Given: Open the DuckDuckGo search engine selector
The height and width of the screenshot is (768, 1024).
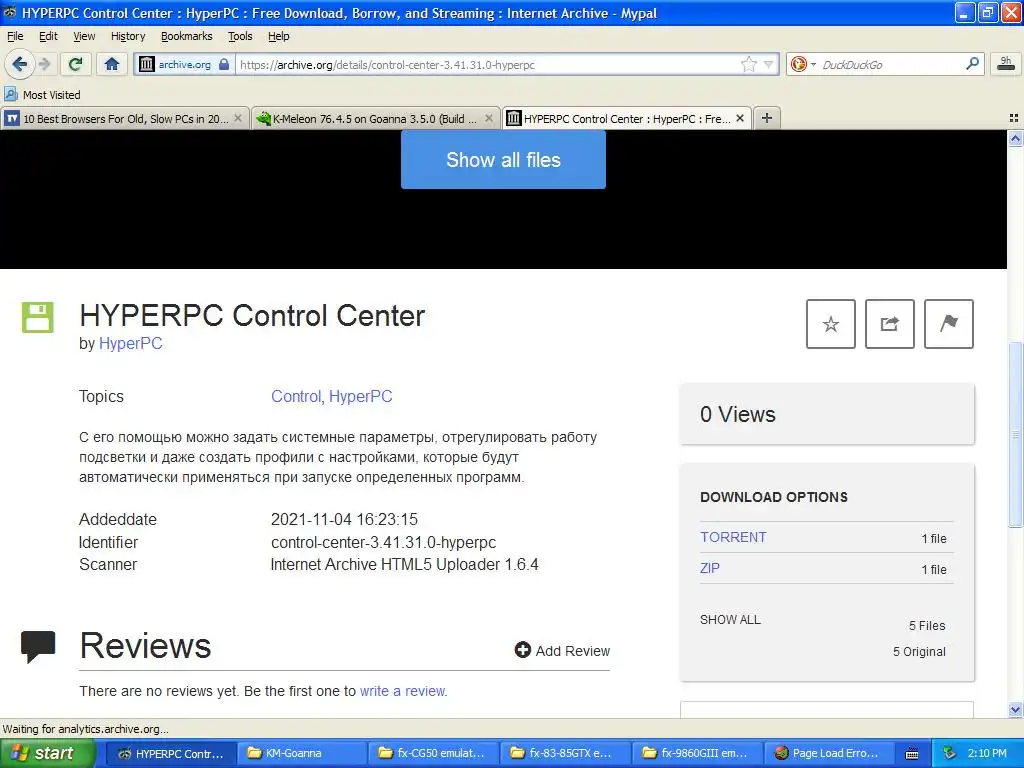Looking at the screenshot, I should coord(803,64).
